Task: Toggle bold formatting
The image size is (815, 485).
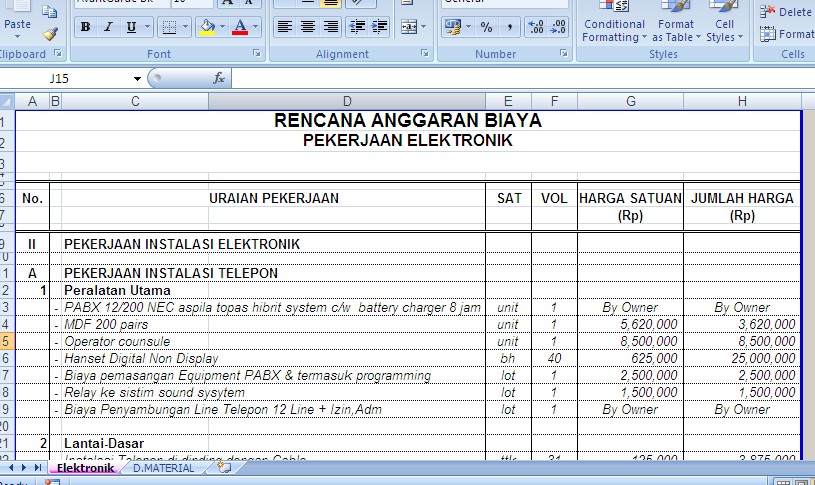Action: tap(86, 27)
